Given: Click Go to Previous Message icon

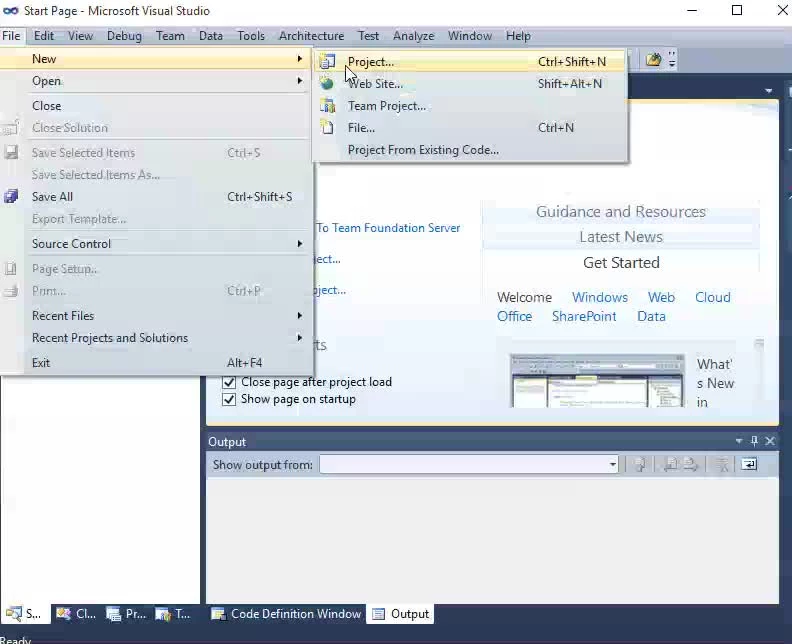Looking at the screenshot, I should (x=670, y=464).
